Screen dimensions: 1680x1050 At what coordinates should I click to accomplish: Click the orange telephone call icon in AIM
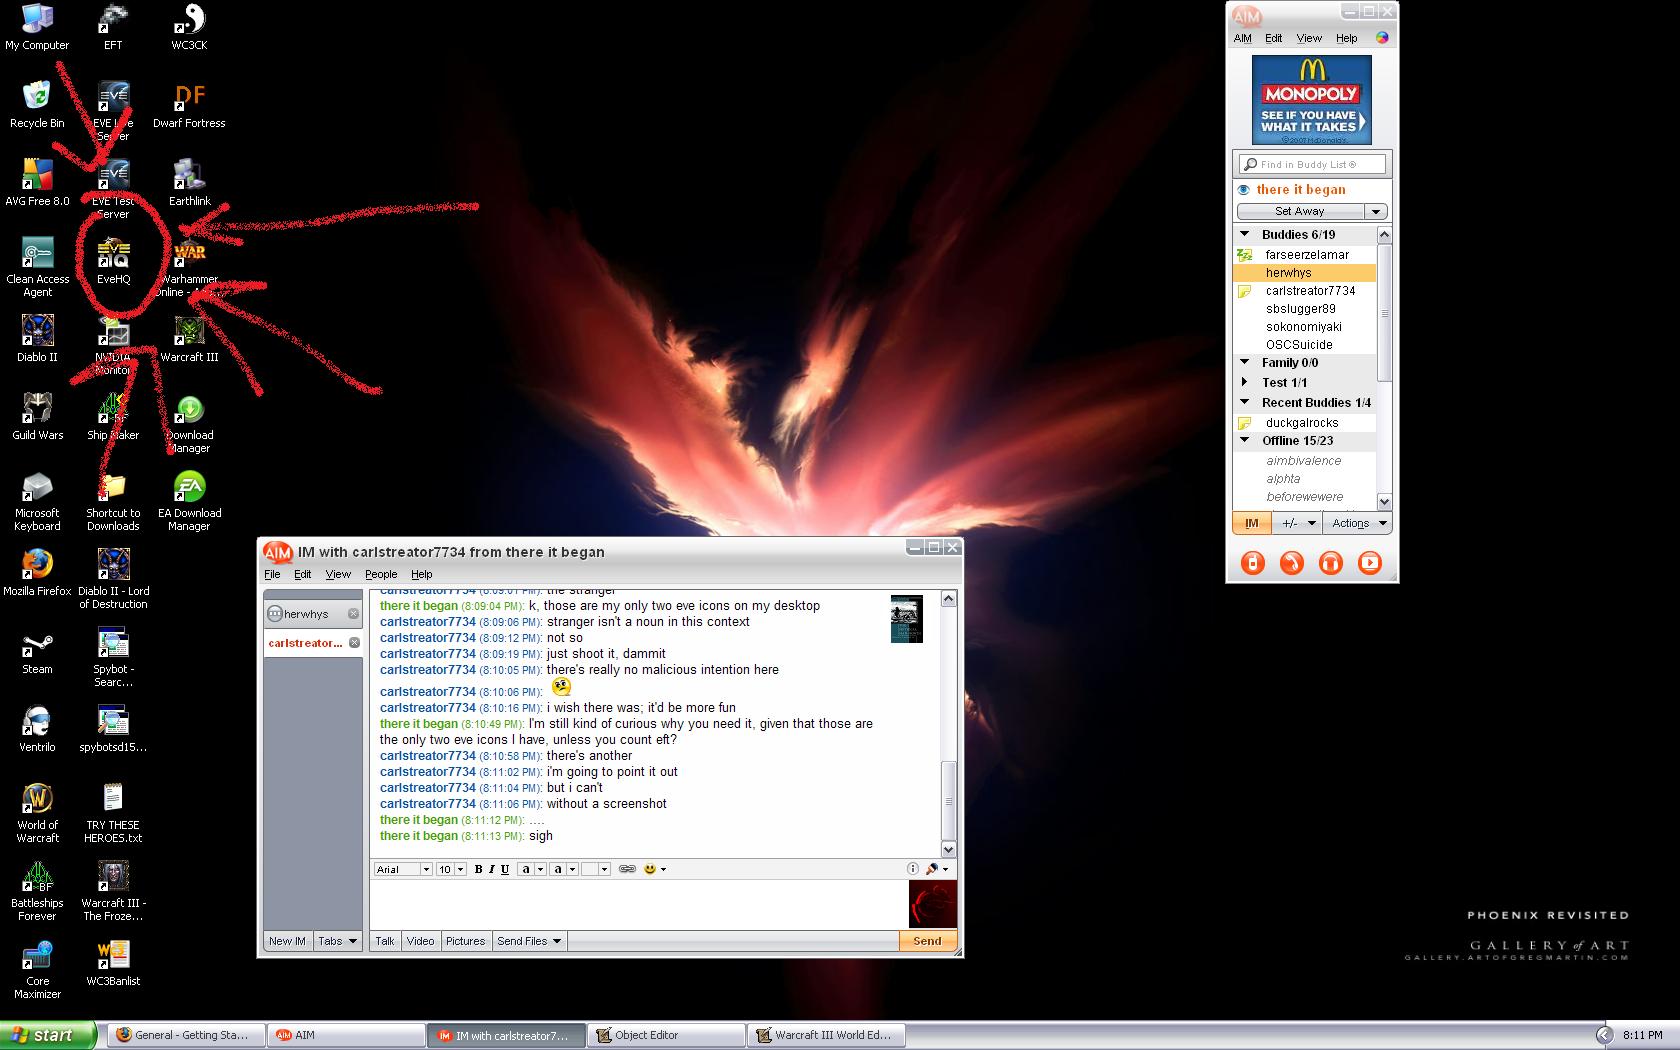click(x=1291, y=563)
